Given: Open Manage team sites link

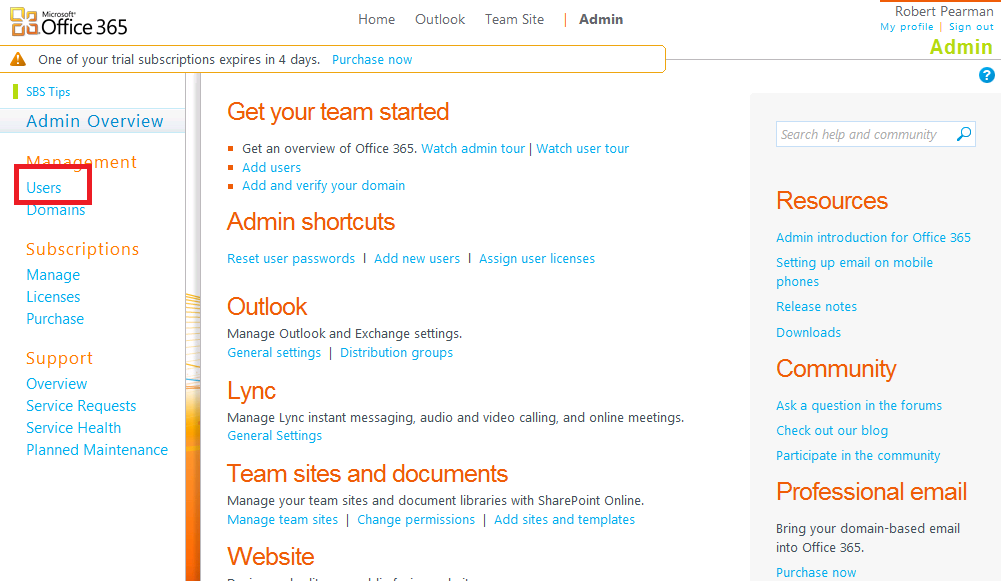Looking at the screenshot, I should pos(282,519).
